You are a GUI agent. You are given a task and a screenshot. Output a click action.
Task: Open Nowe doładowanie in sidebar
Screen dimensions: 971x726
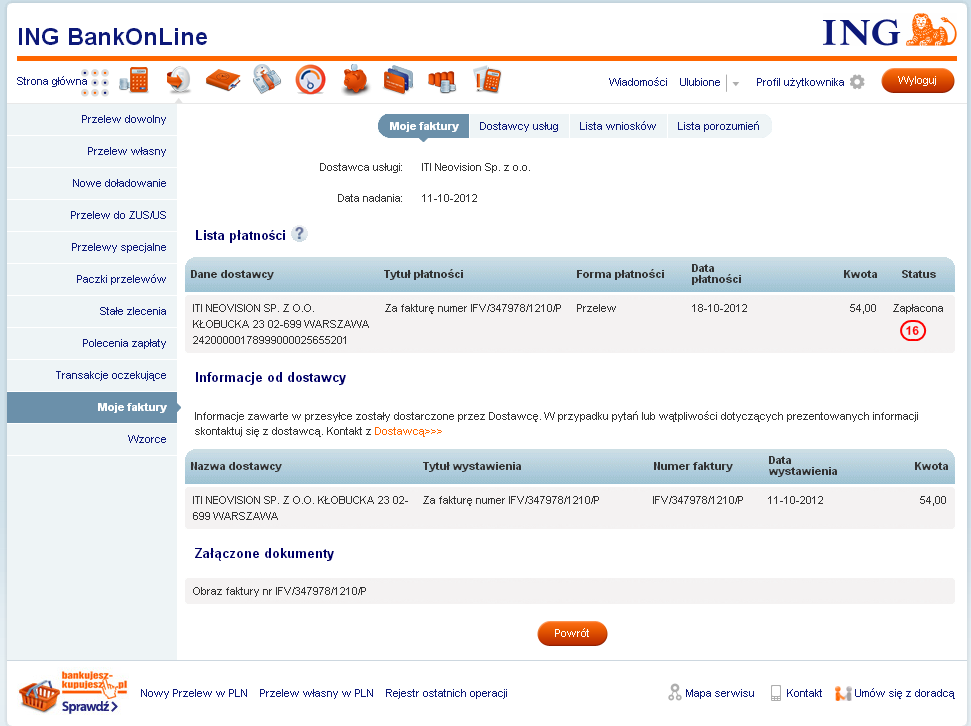tap(92, 183)
